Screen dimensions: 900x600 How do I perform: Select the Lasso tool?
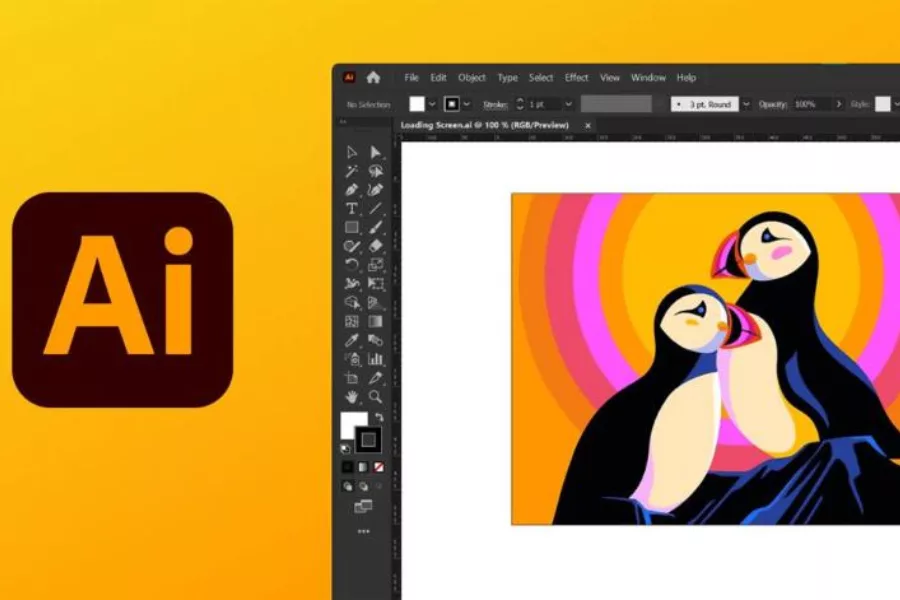point(375,171)
